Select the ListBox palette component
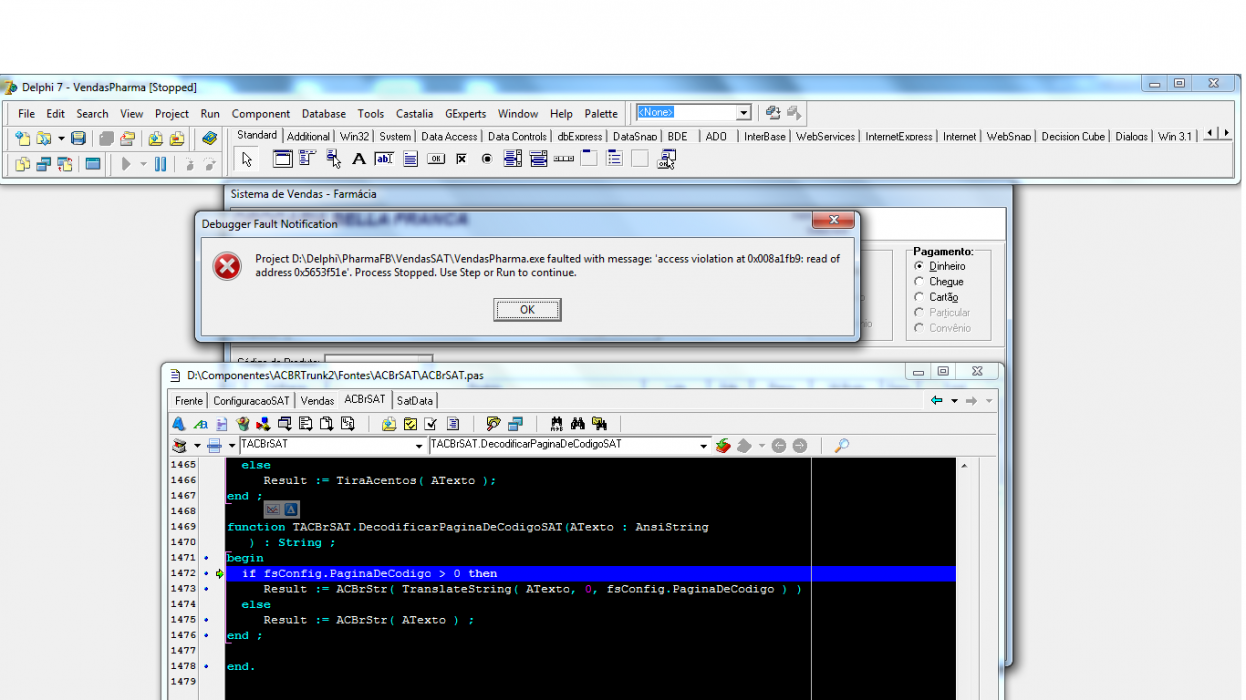The height and width of the screenshot is (700, 1246). point(513,158)
